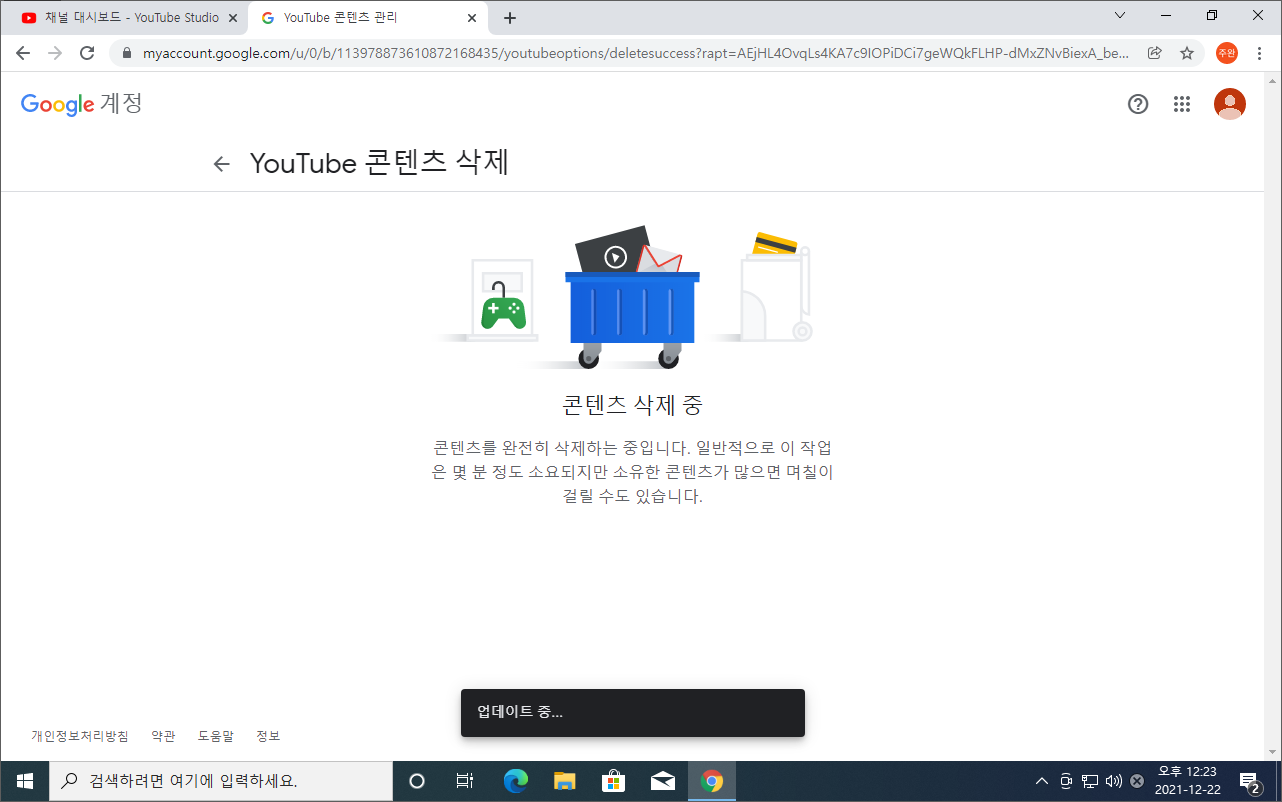View site lock information icon
Viewport: 1282px width, 802px height.
pos(126,53)
